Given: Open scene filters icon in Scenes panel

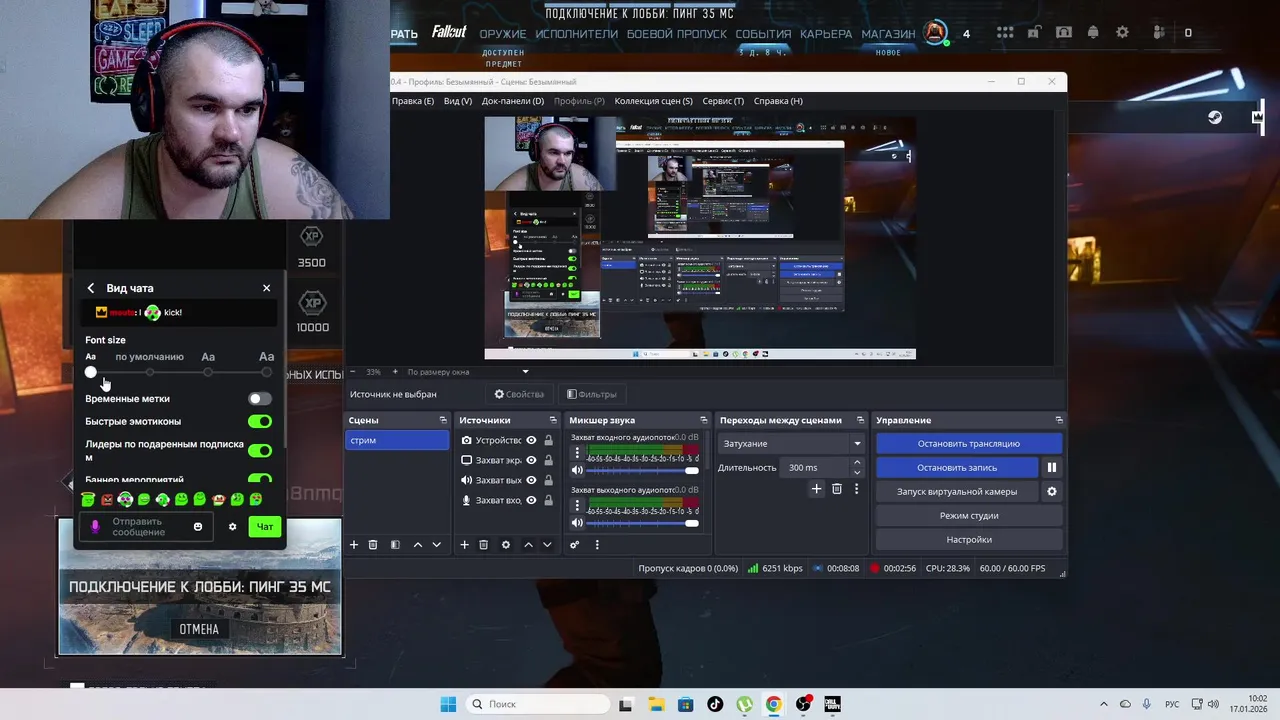Looking at the screenshot, I should (x=395, y=545).
